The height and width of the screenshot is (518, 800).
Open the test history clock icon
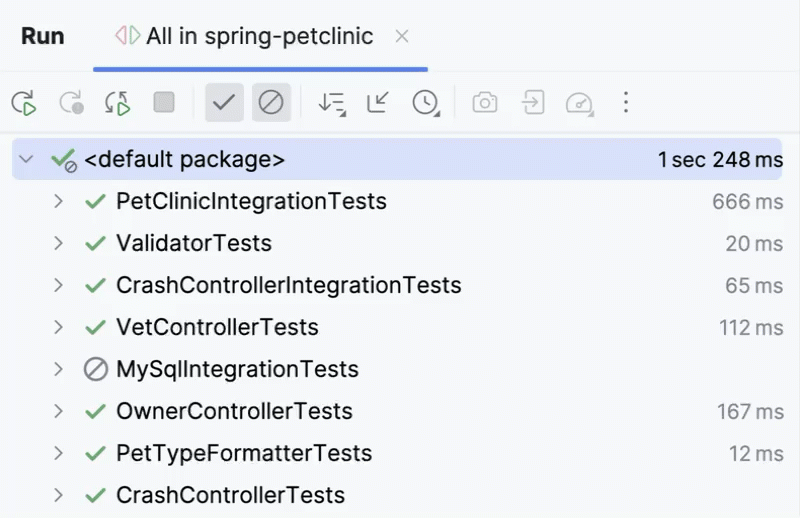(426, 103)
